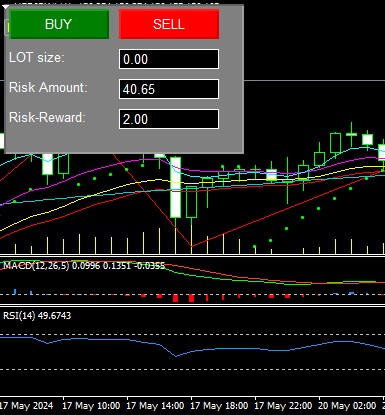Image resolution: width=385 pixels, height=415 pixels.
Task: Click the 20 May 02:00 time axis label
Action: point(347,406)
